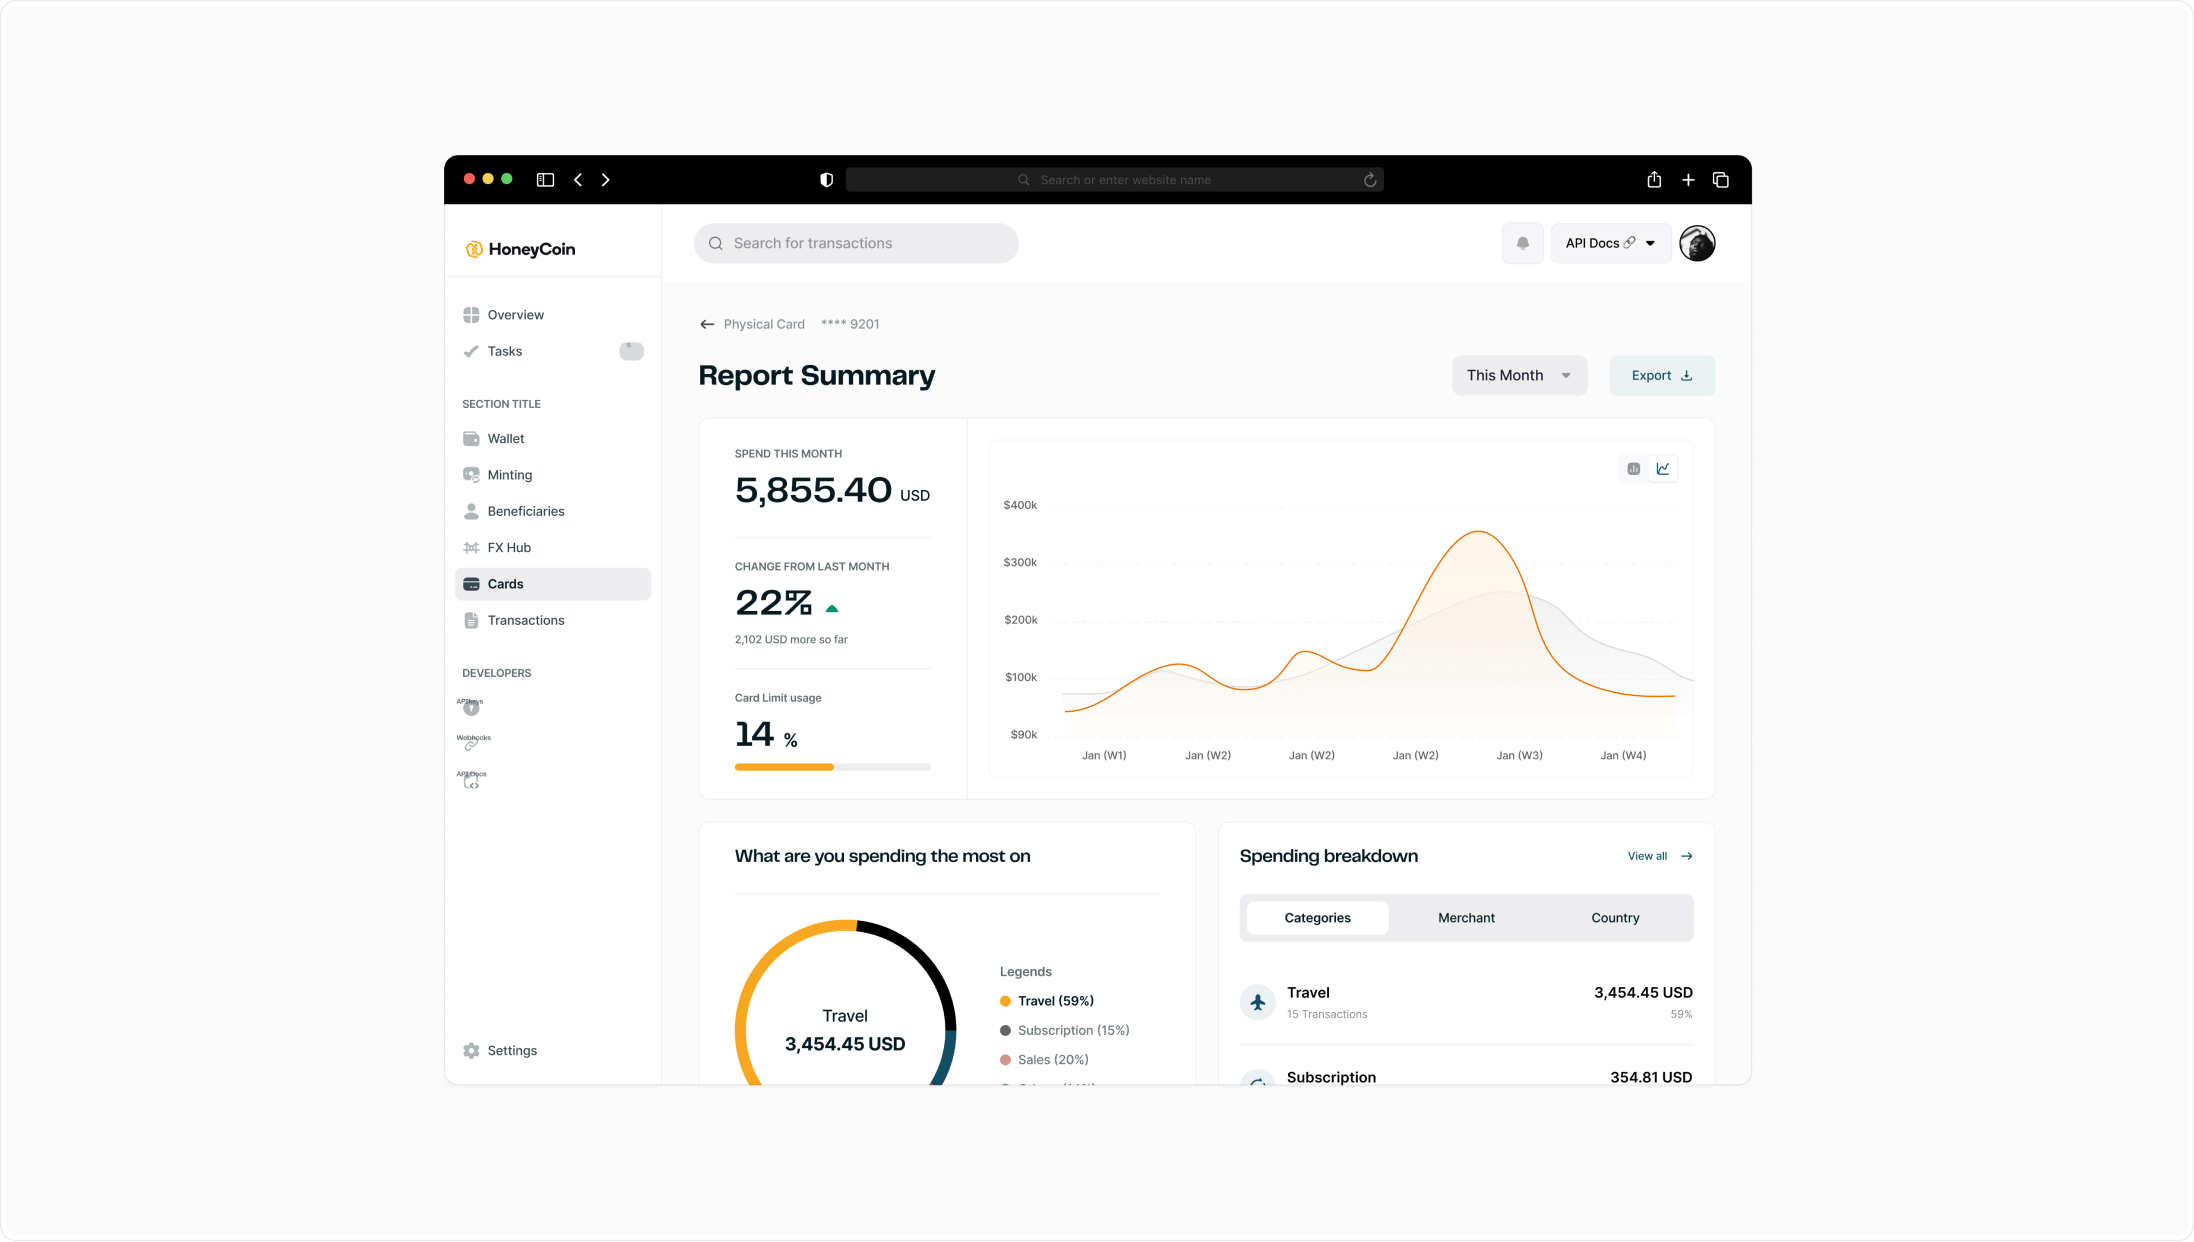Click the Search for transactions field
Screen dimensions: 2194x1242
click(x=856, y=243)
